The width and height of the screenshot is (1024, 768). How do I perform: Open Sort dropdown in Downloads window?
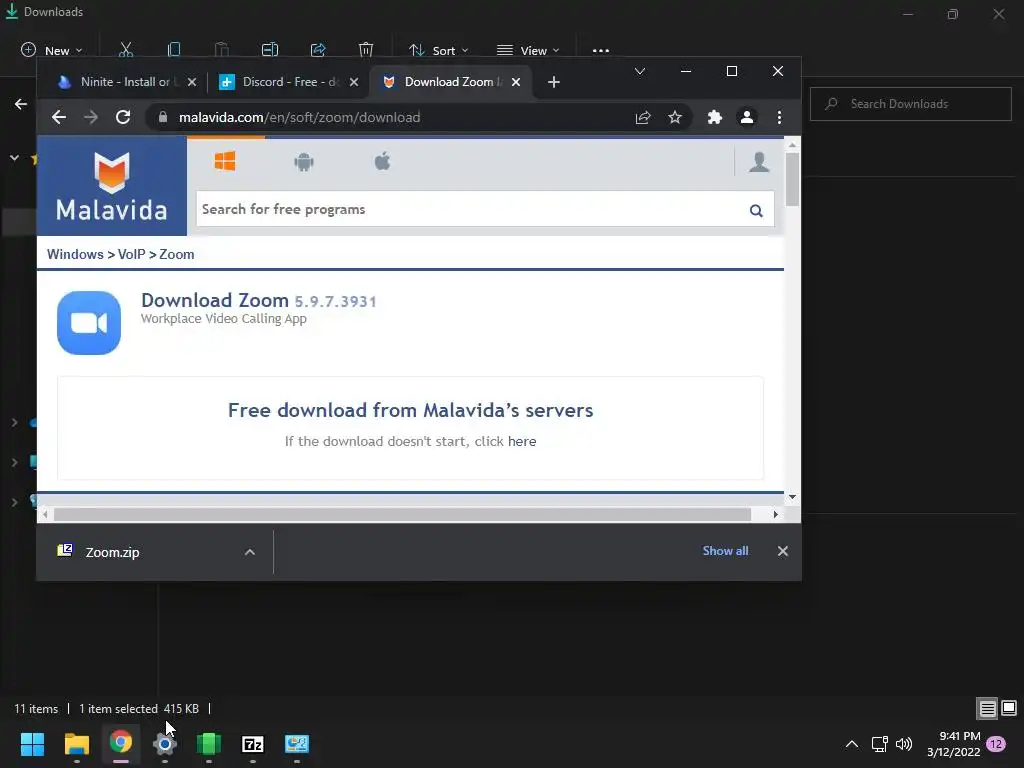[438, 50]
